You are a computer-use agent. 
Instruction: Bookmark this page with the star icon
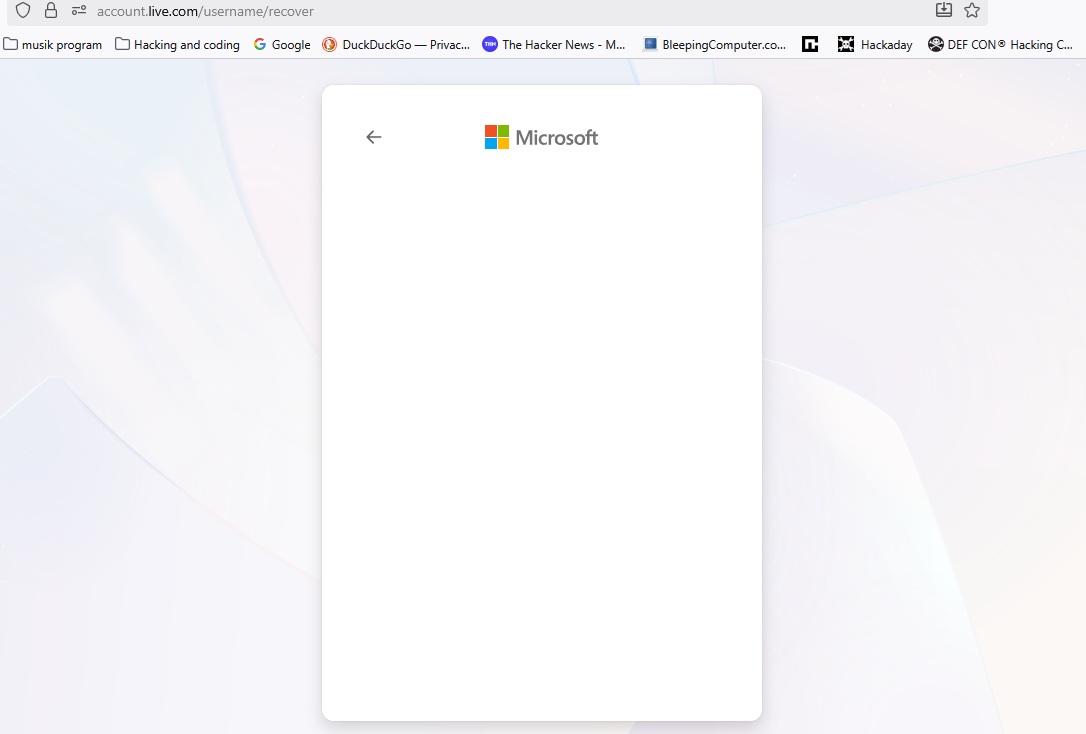[972, 10]
